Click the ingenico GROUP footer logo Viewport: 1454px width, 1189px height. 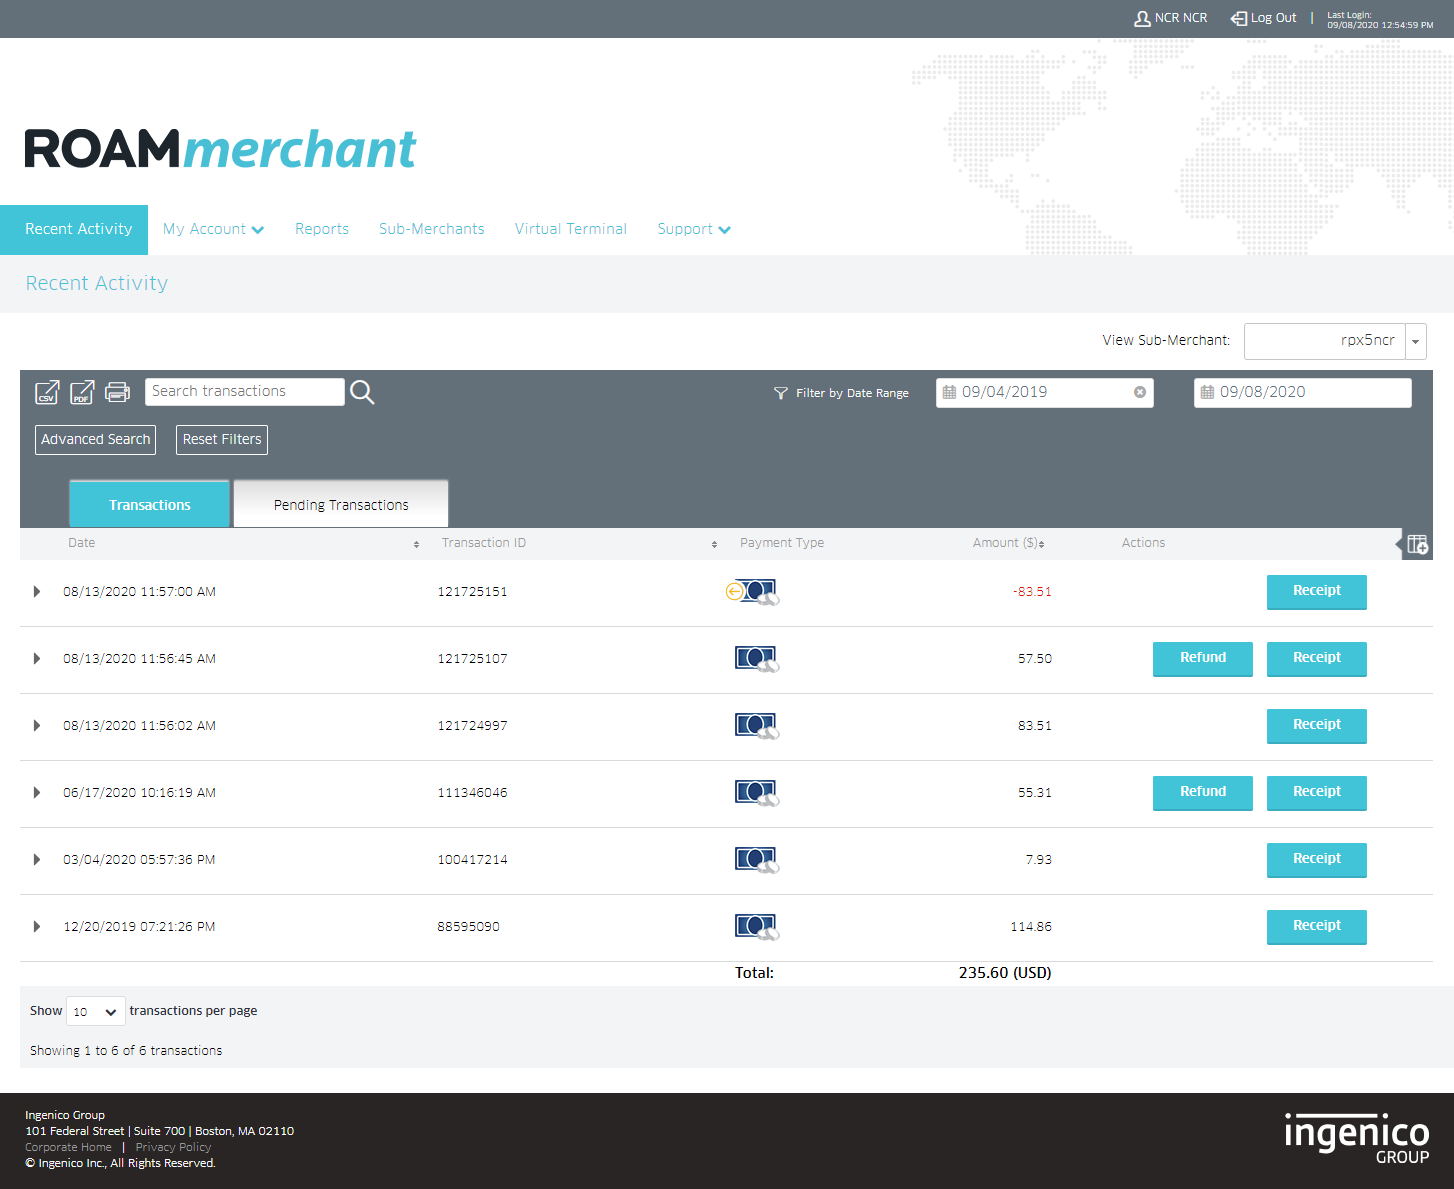click(x=1357, y=1139)
